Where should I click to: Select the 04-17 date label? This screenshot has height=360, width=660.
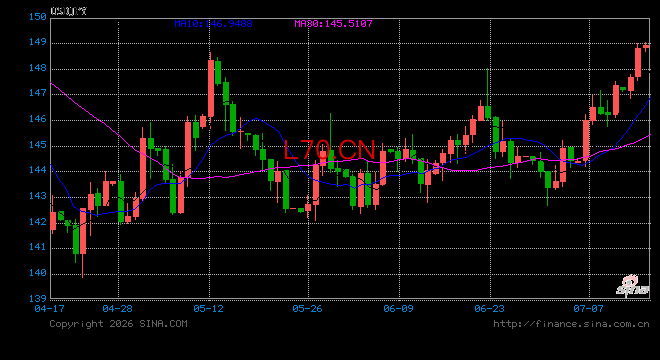[x=50, y=309]
